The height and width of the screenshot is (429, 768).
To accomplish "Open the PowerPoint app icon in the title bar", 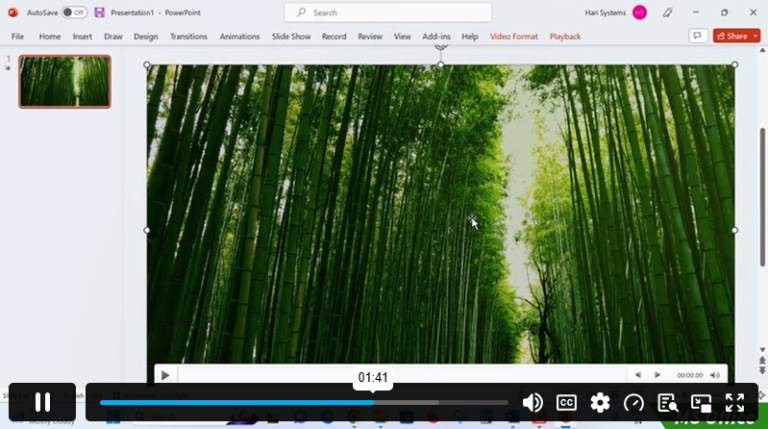I will coord(13,12).
